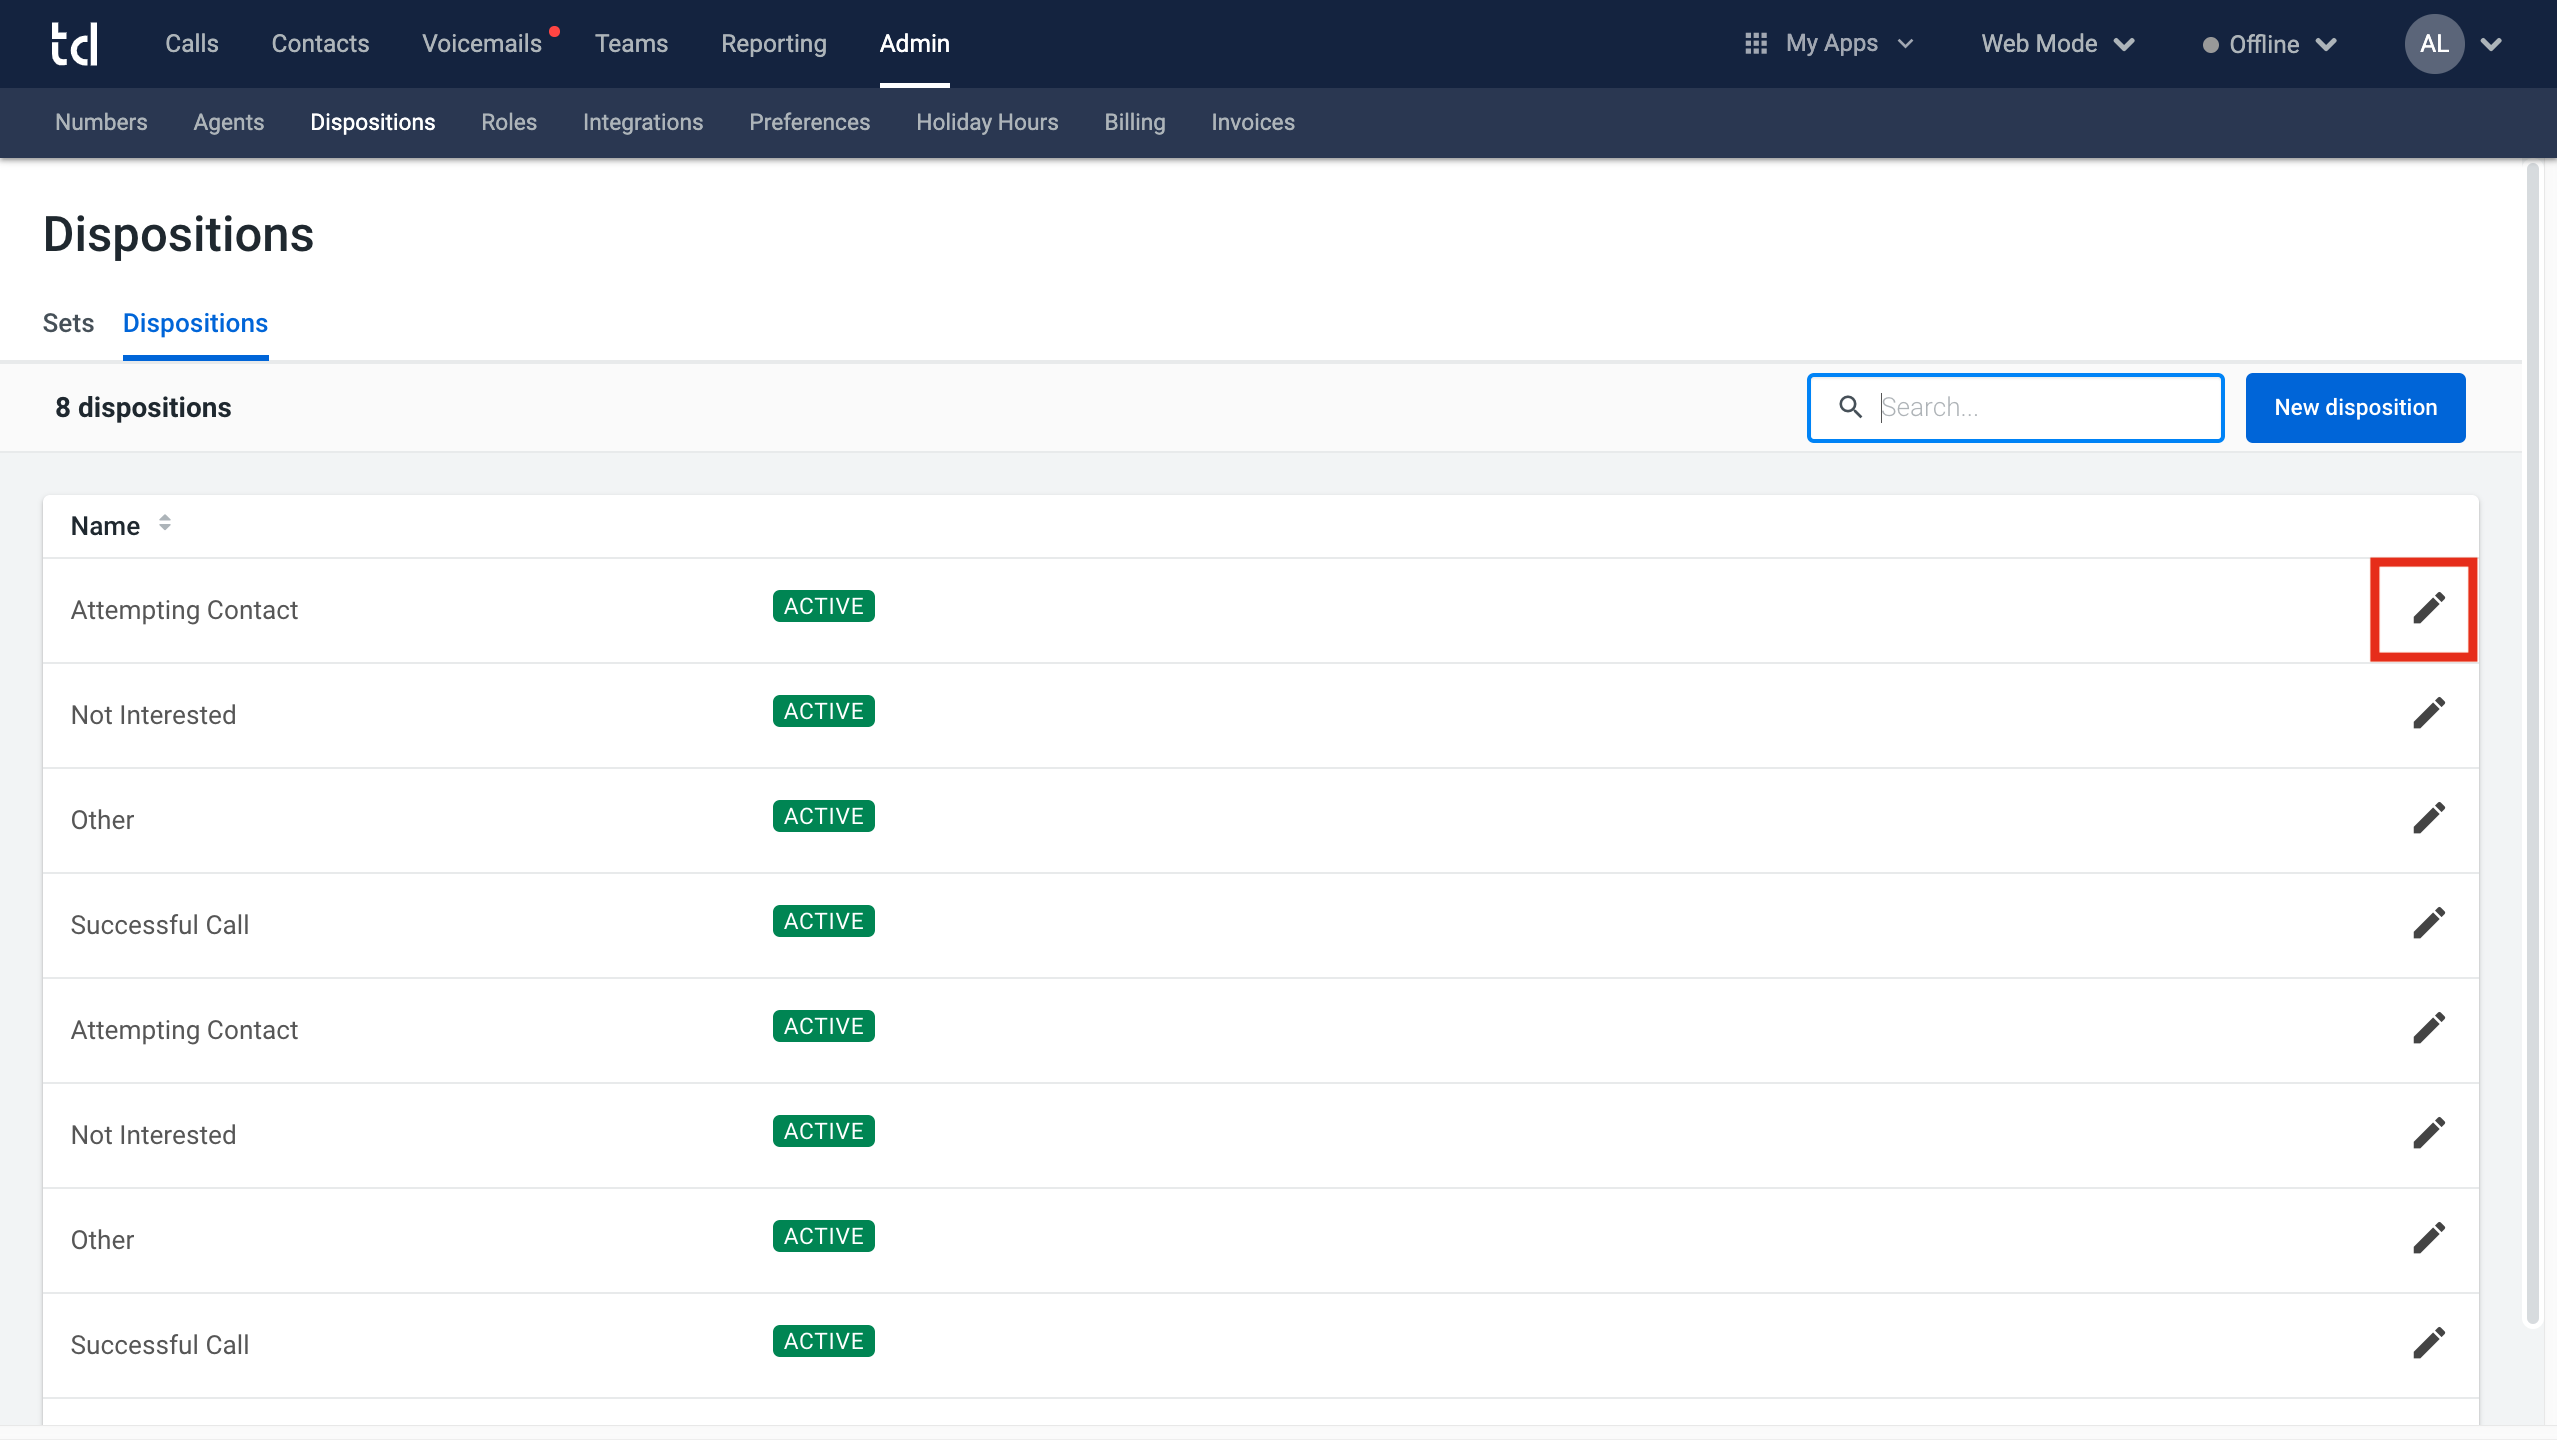Select the blue Dispositions tab under the heading
The width and height of the screenshot is (2557, 1440).
coord(195,323)
